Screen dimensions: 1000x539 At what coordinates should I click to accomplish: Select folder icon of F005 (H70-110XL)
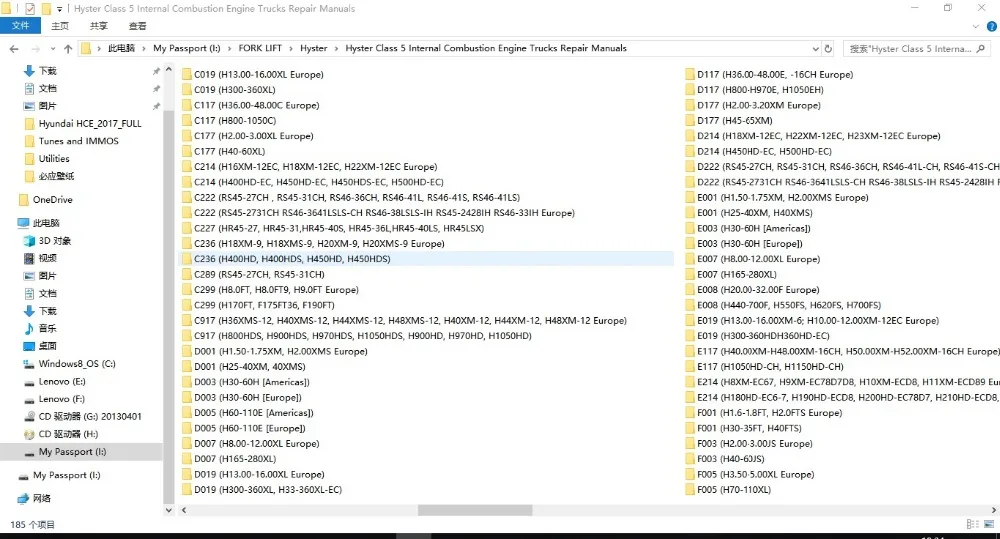689,489
